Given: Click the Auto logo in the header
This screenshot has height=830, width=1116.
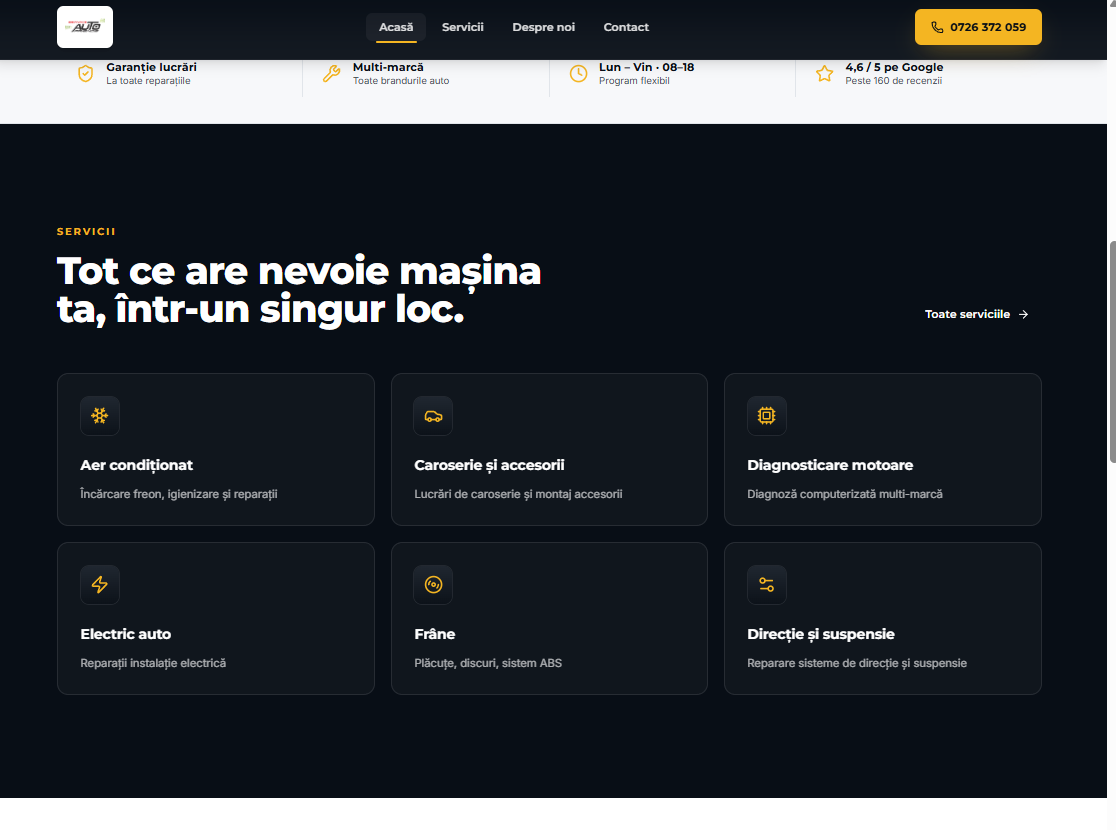Looking at the screenshot, I should pos(84,27).
